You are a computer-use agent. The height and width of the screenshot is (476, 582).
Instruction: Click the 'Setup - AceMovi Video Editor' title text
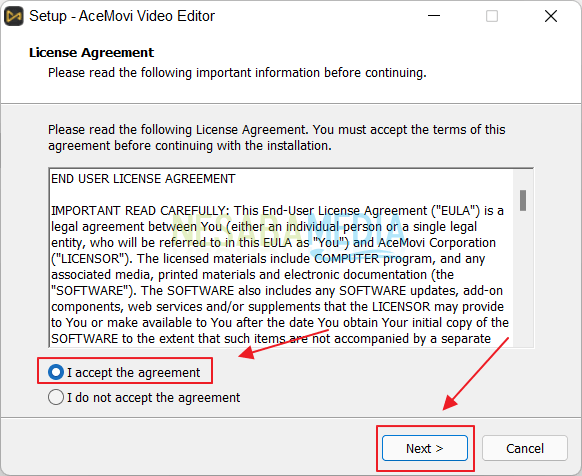(122, 16)
